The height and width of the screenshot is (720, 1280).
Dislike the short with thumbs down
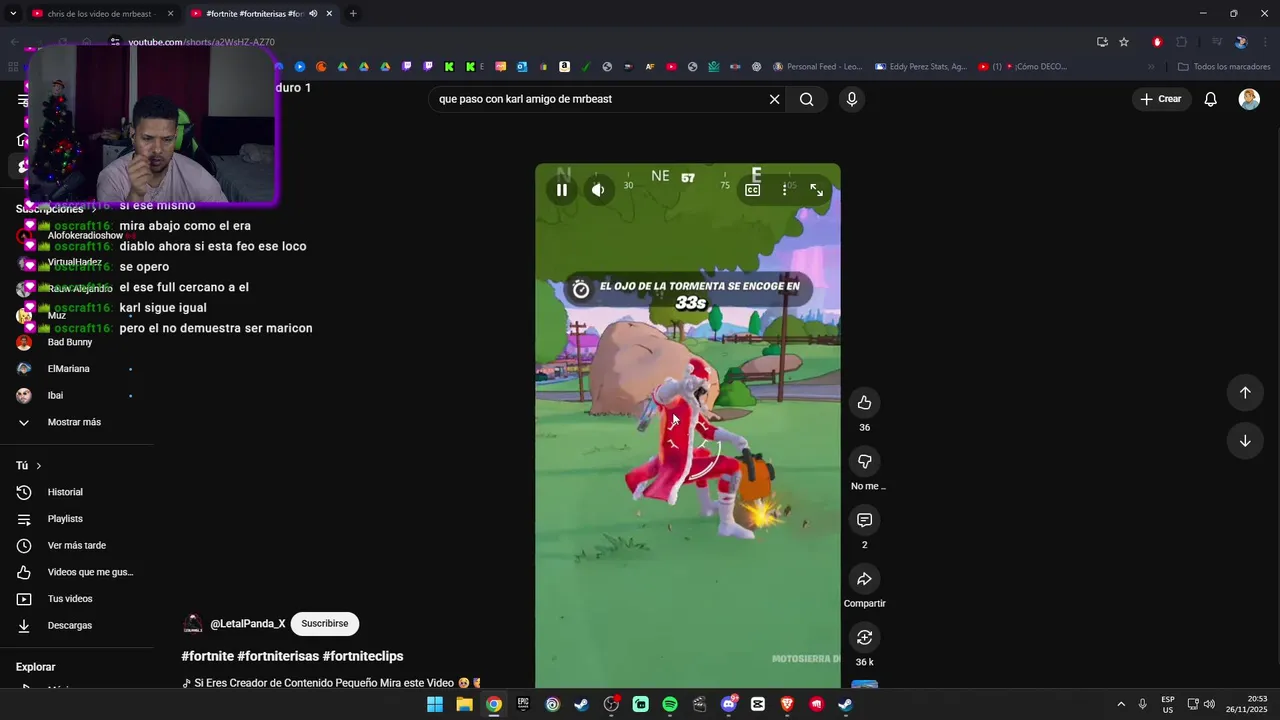coord(864,461)
